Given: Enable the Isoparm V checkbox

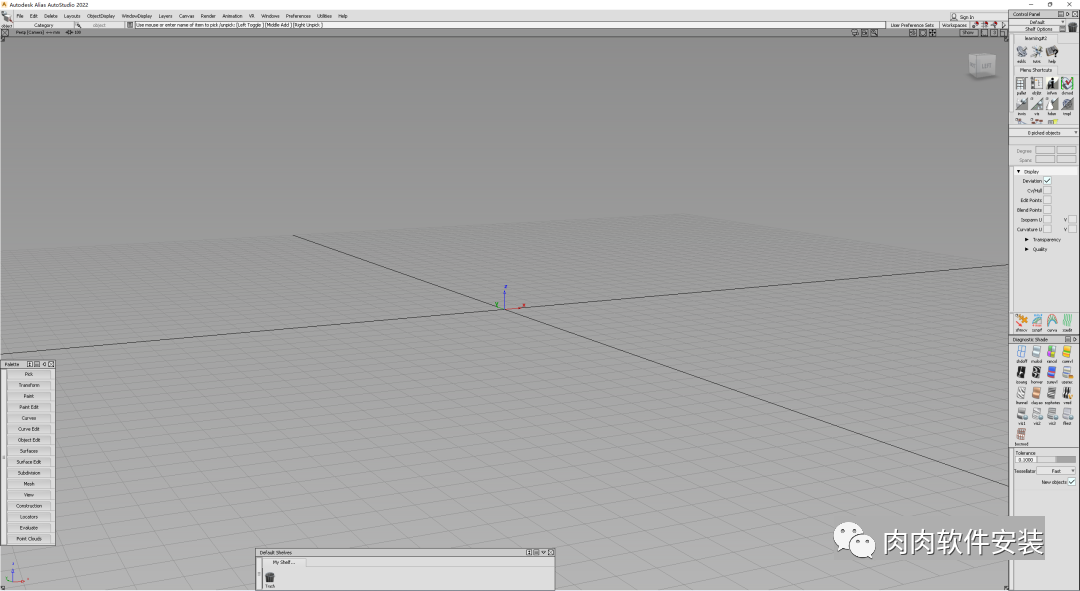Looking at the screenshot, I should click(1072, 220).
